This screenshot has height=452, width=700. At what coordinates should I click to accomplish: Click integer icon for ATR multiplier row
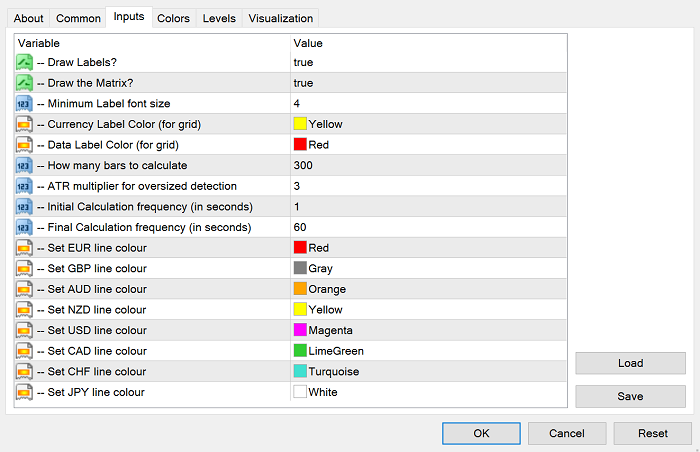coord(24,186)
